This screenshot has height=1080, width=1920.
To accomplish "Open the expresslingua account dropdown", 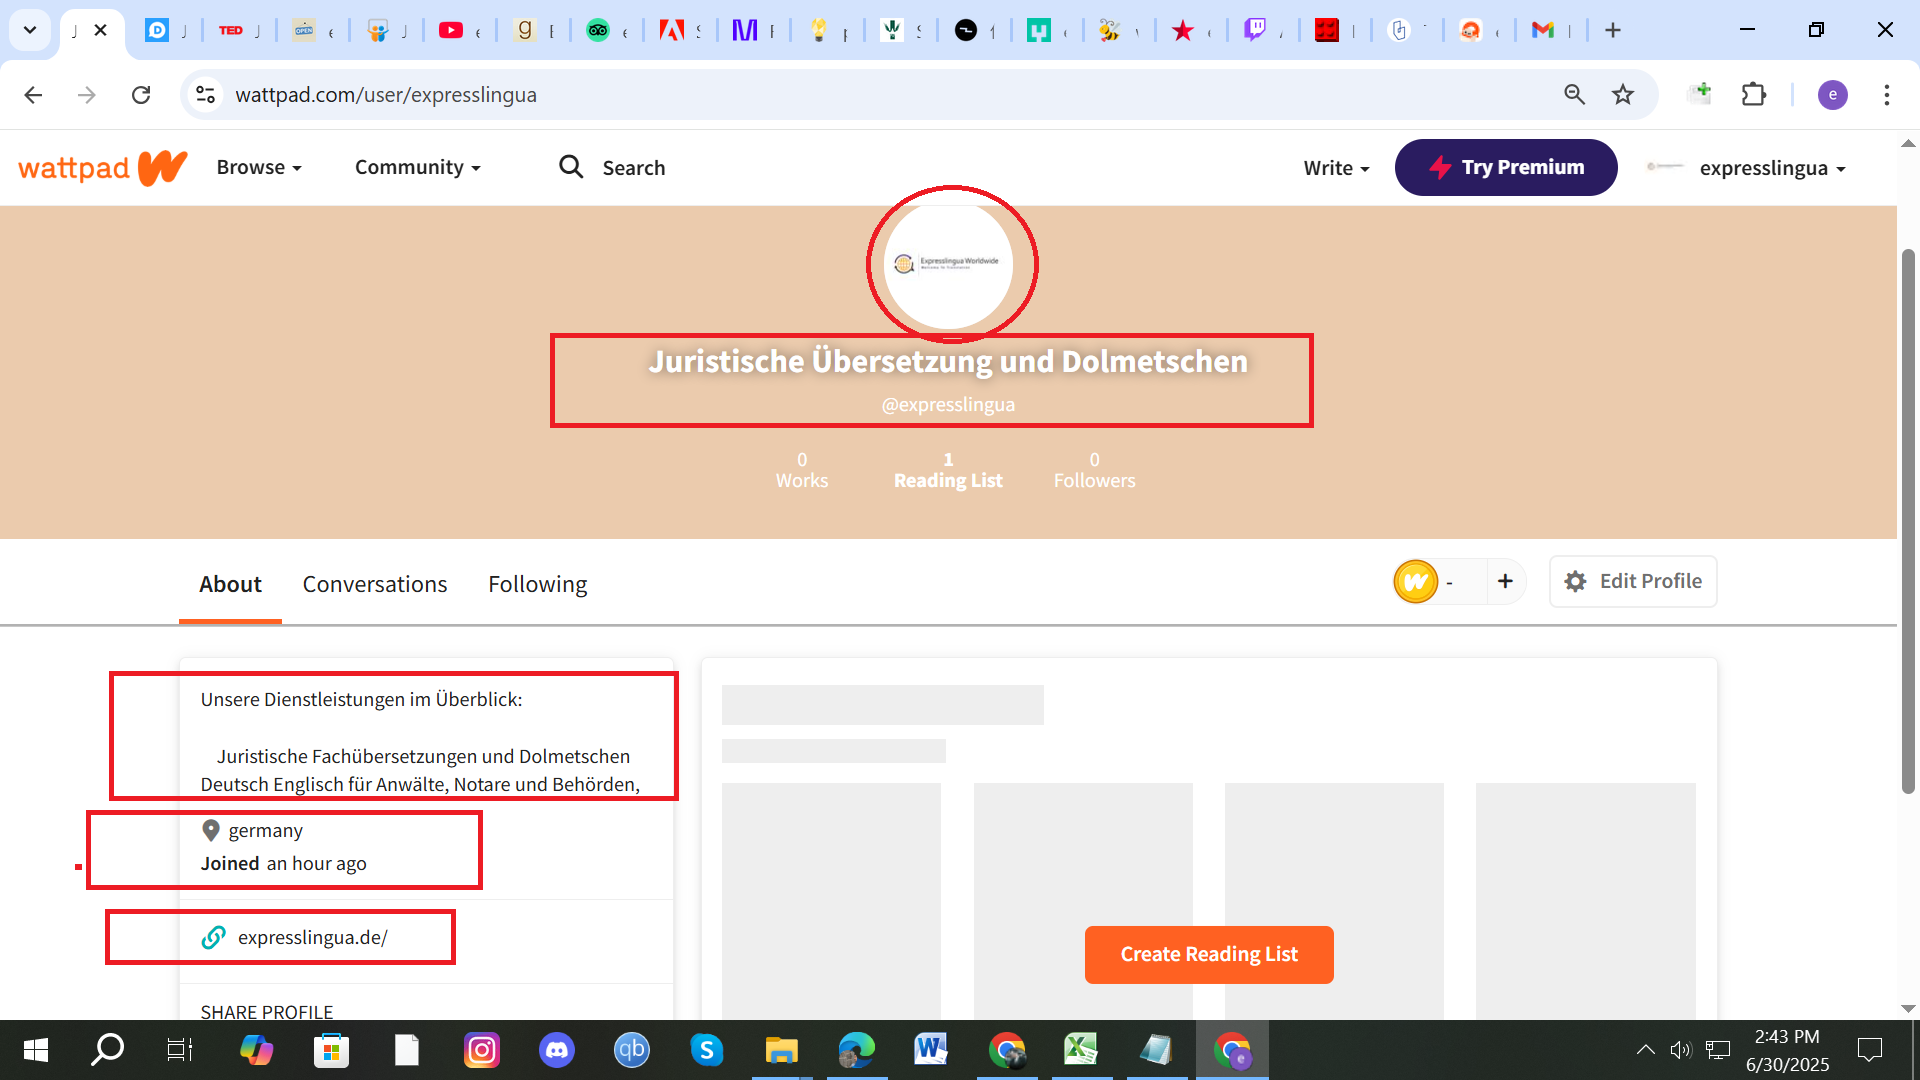I will [x=1771, y=168].
